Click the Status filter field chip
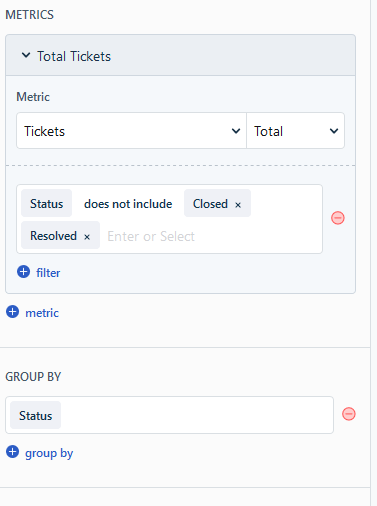The width and height of the screenshot is (377, 506). (46, 203)
